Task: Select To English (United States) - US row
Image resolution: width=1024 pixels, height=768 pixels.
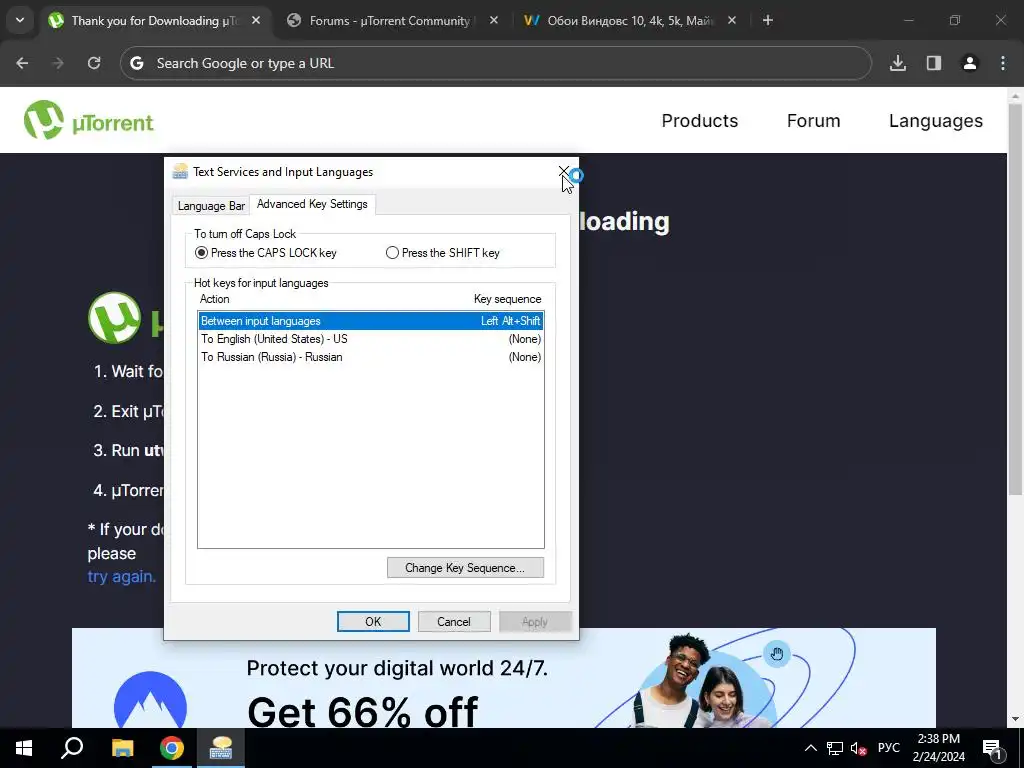Action: pyautogui.click(x=370, y=339)
